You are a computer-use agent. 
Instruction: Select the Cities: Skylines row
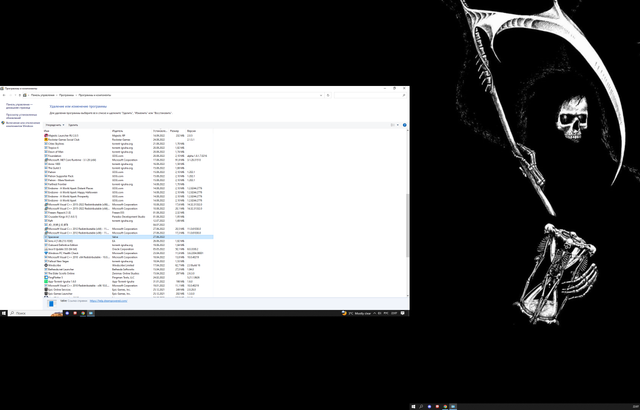[128, 144]
